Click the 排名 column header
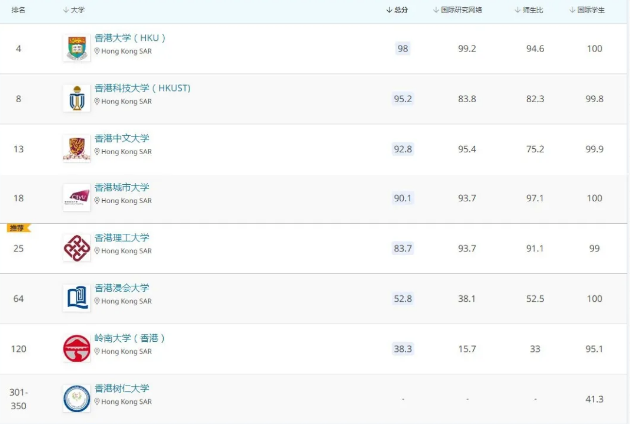This screenshot has width=630, height=424. pos(18,10)
